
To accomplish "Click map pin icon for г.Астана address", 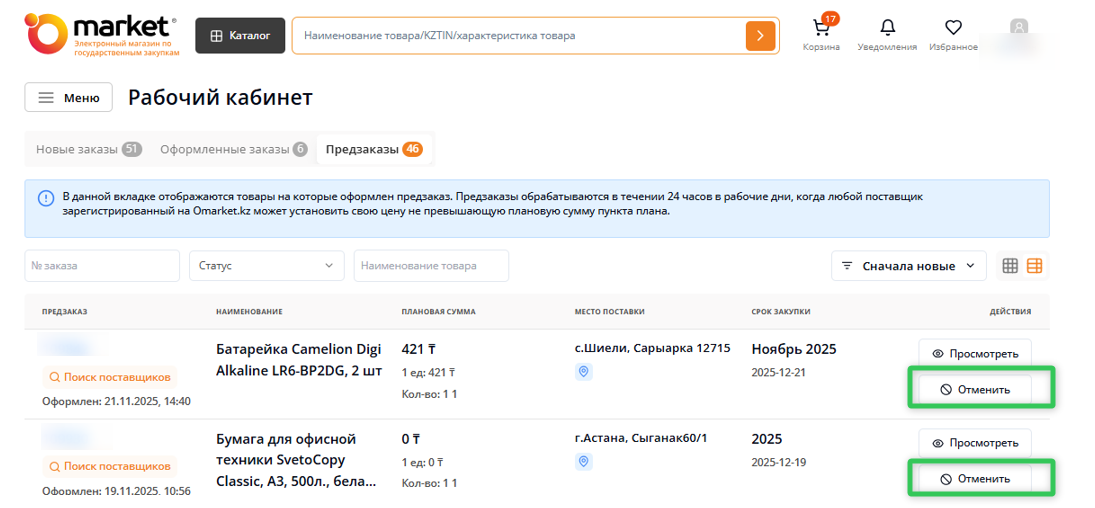I will (x=584, y=461).
